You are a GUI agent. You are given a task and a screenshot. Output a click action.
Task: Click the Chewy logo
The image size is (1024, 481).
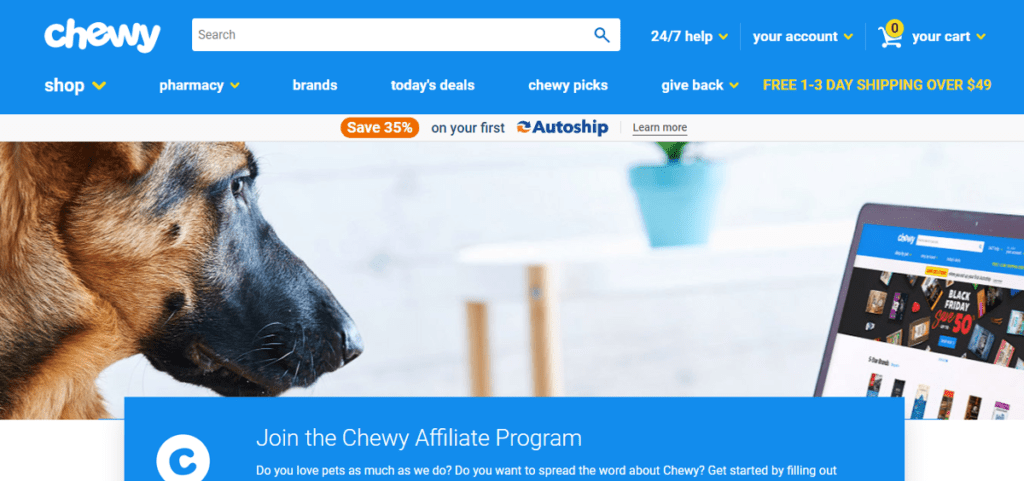pyautogui.click(x=103, y=36)
